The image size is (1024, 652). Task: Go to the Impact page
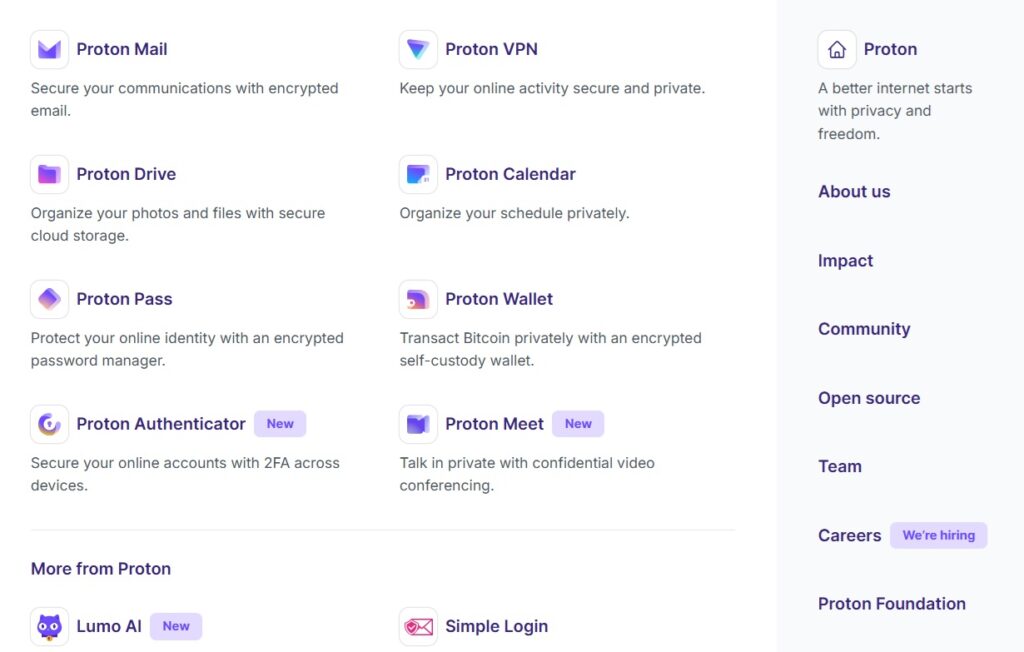pyautogui.click(x=845, y=261)
